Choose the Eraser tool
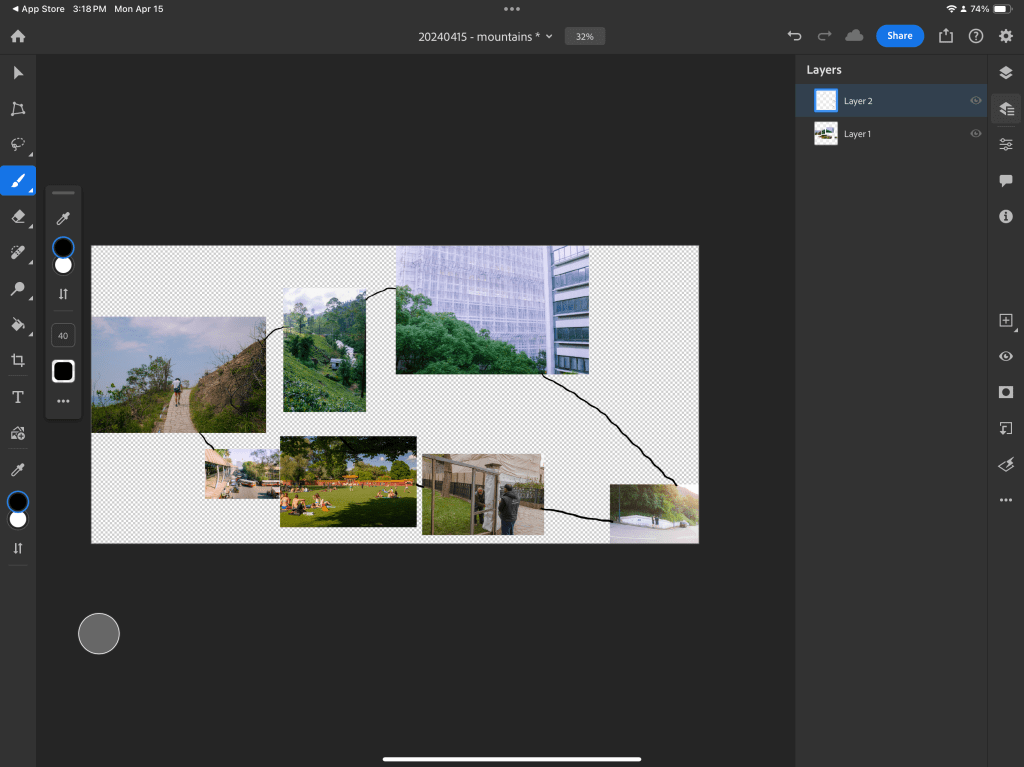This screenshot has width=1024, height=767. click(x=18, y=216)
